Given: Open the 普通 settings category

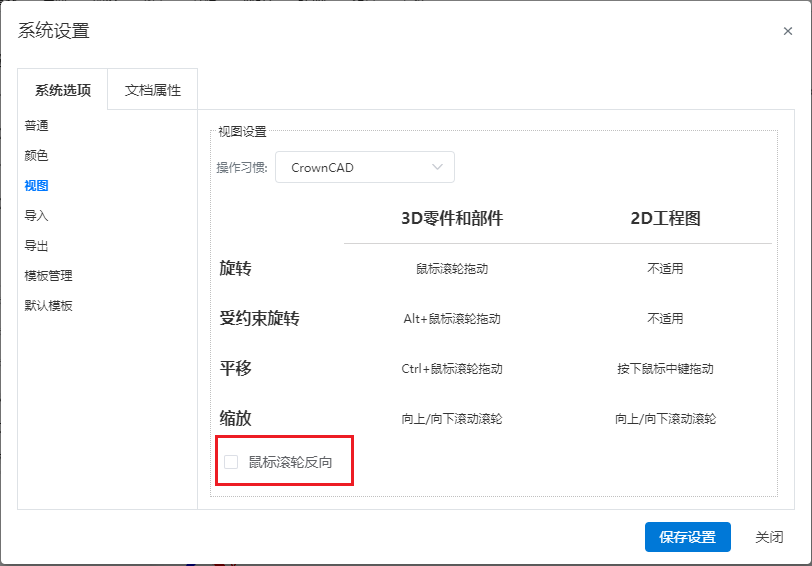Looking at the screenshot, I should 36,126.
